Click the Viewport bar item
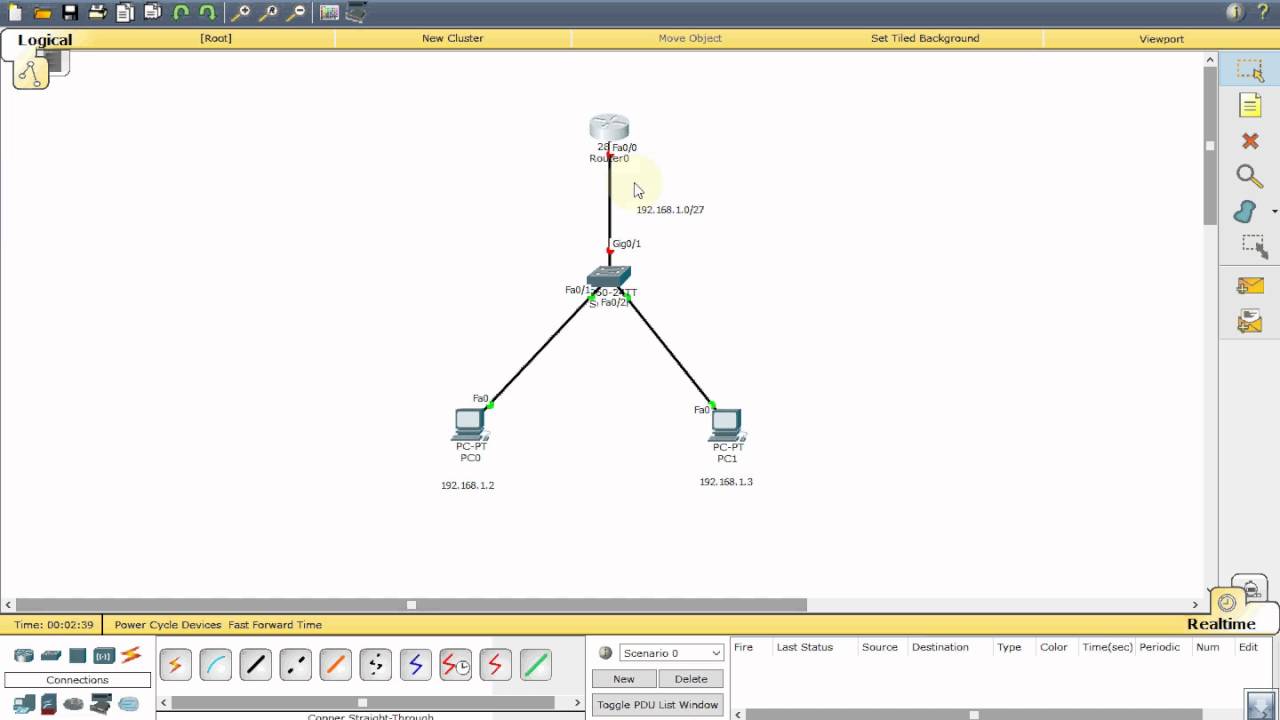 coord(1161,39)
